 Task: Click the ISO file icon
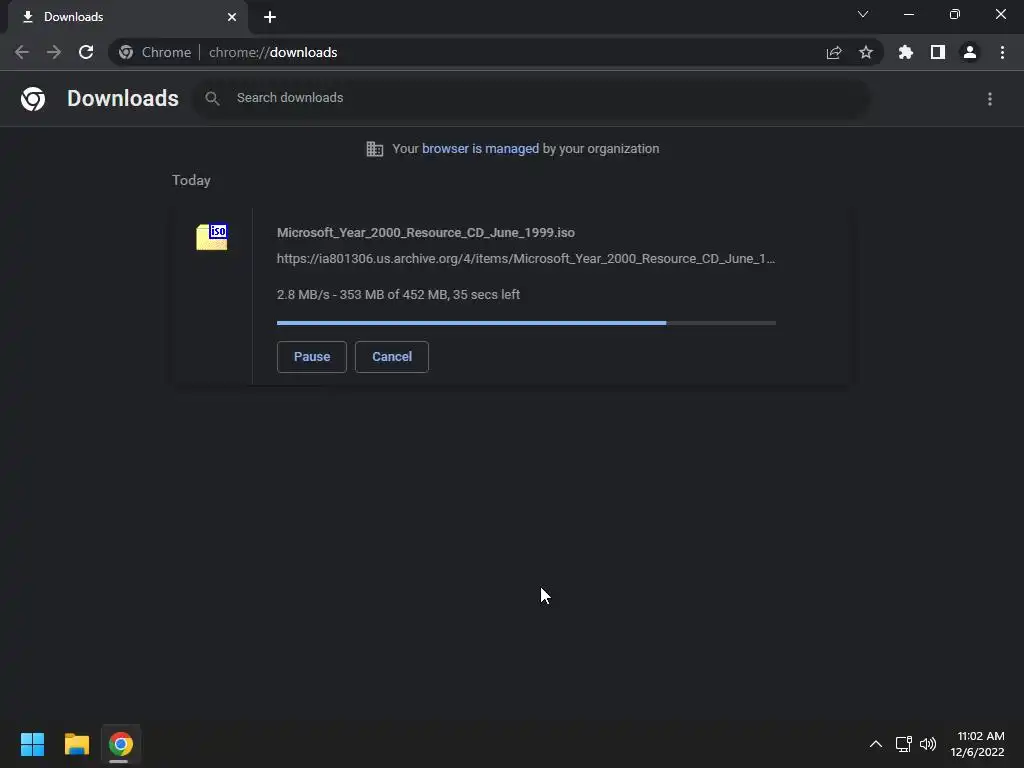(212, 236)
